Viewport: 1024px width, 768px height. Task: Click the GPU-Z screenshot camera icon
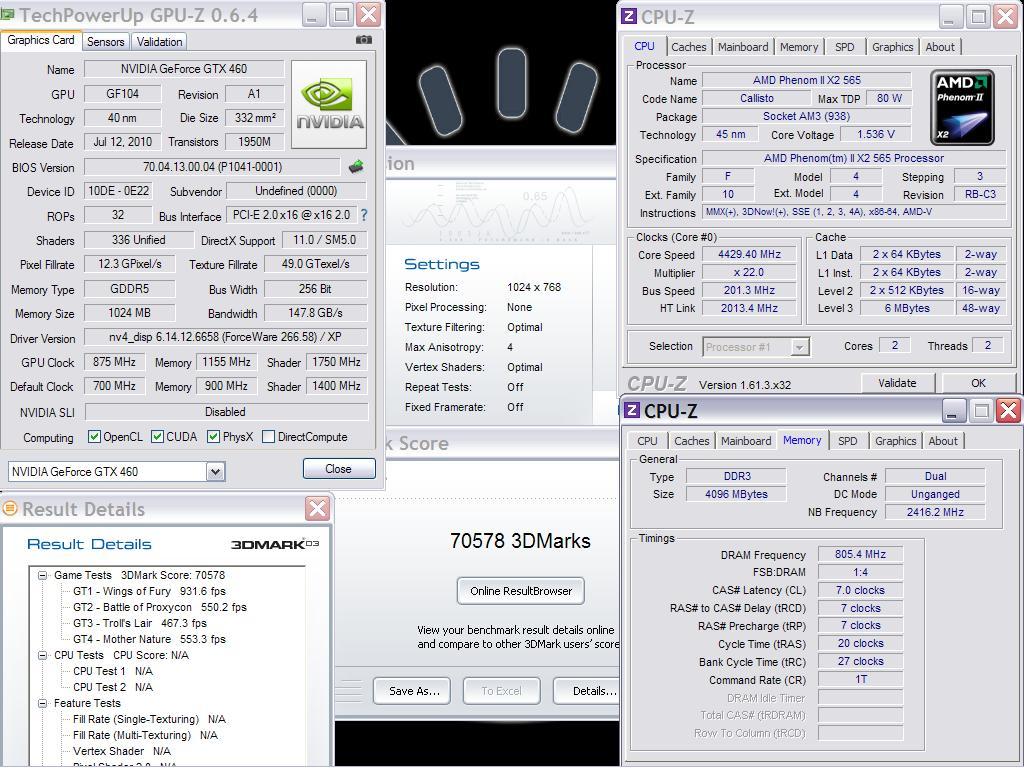(364, 40)
